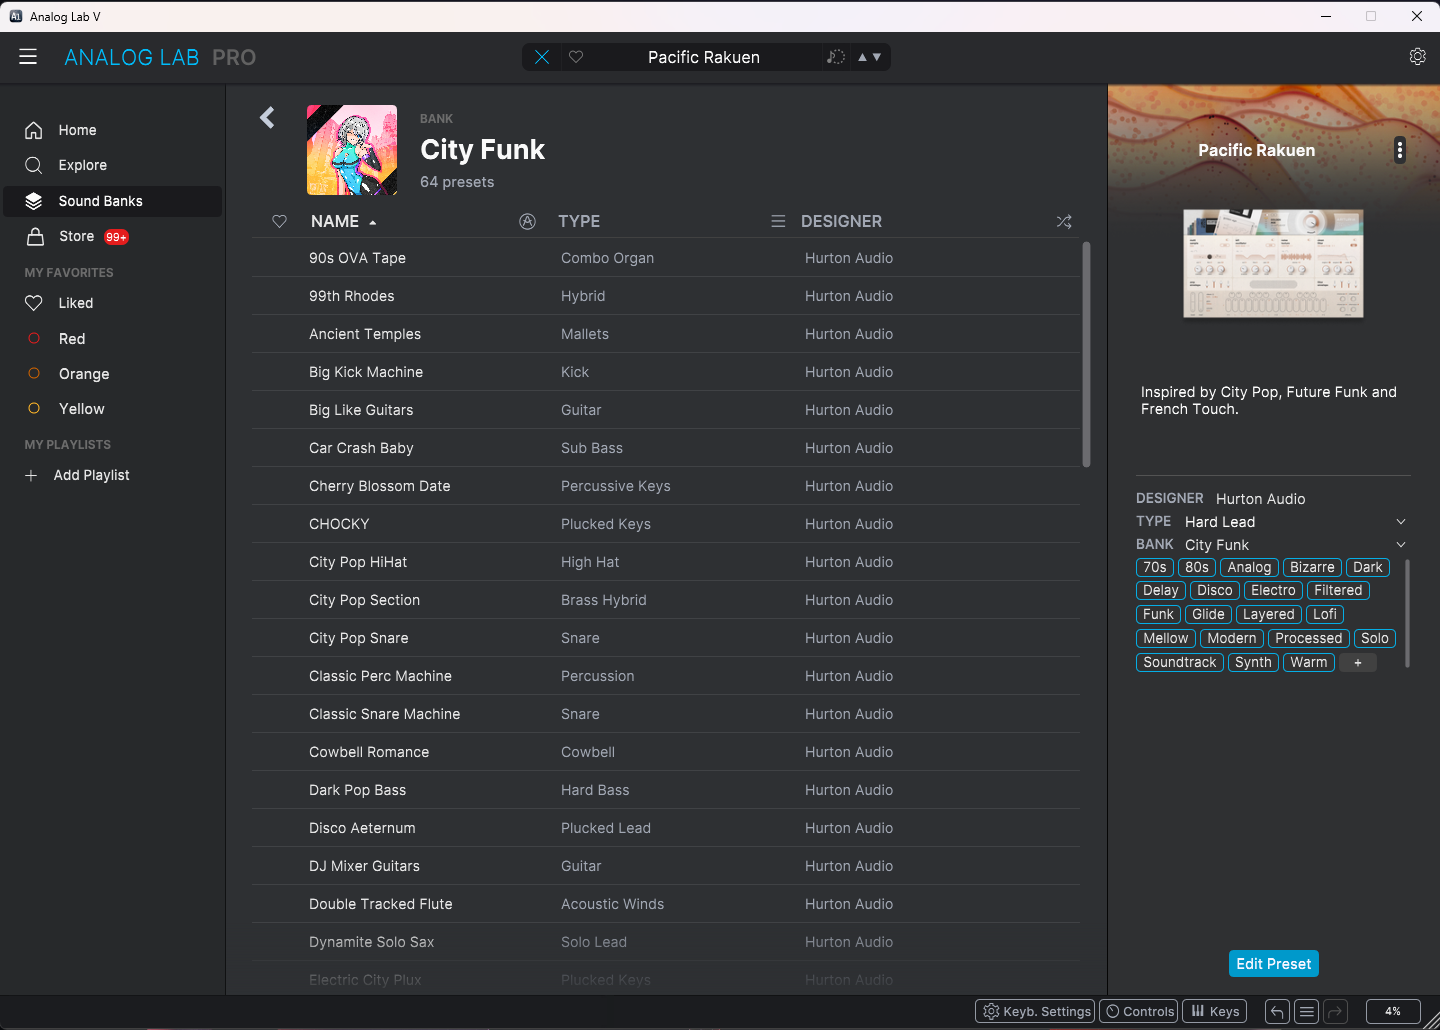Select the Cowbell Romance preset
Viewport: 1440px width, 1030px height.
click(666, 752)
